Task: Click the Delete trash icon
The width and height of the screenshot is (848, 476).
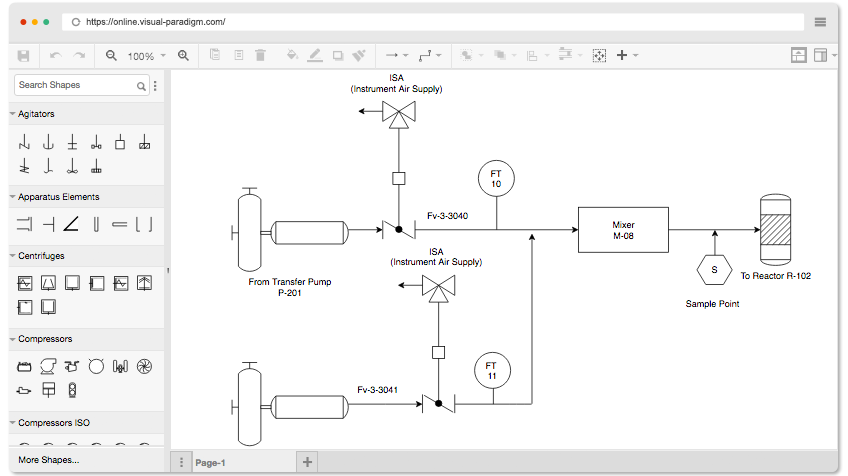Action: click(x=260, y=55)
